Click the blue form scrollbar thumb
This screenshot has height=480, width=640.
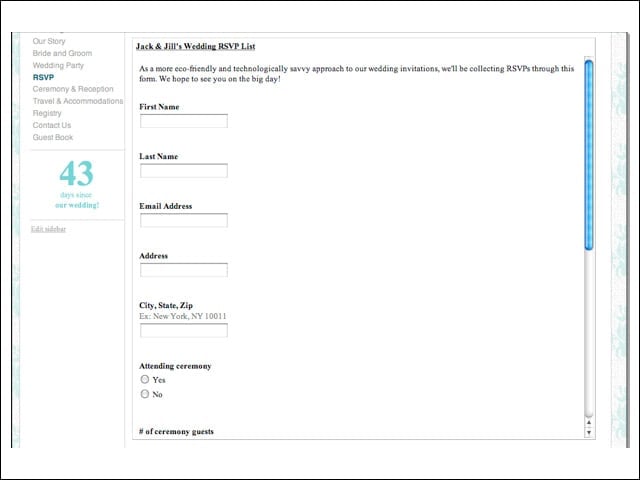click(x=589, y=155)
